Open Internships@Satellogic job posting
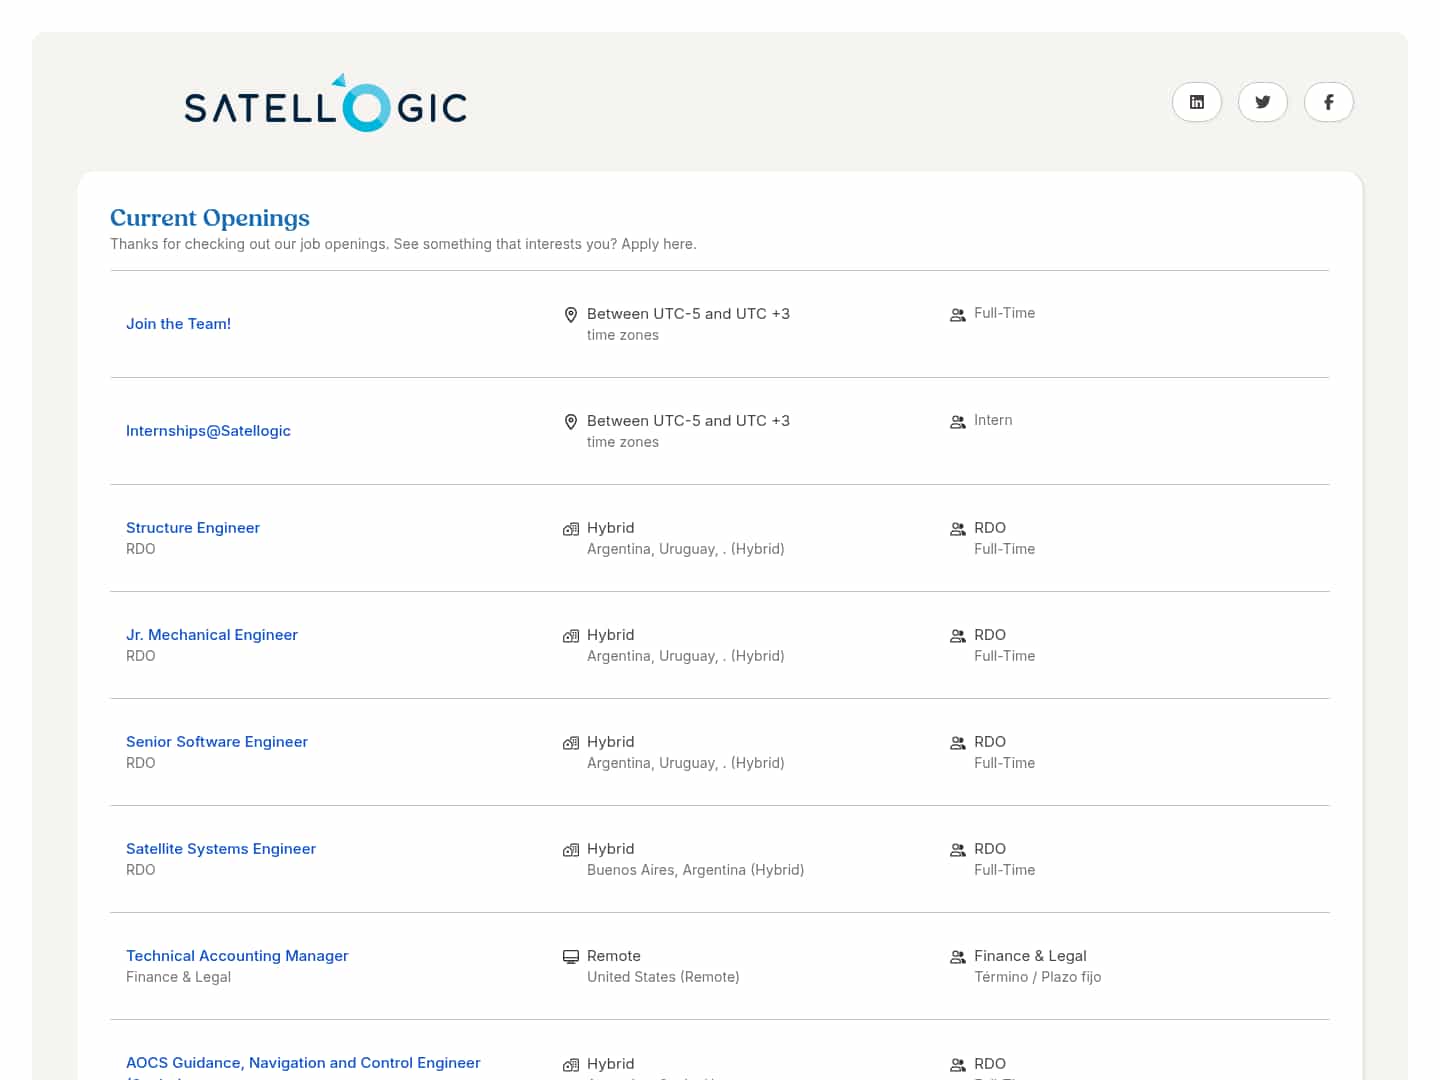1440x1080 pixels. [208, 431]
